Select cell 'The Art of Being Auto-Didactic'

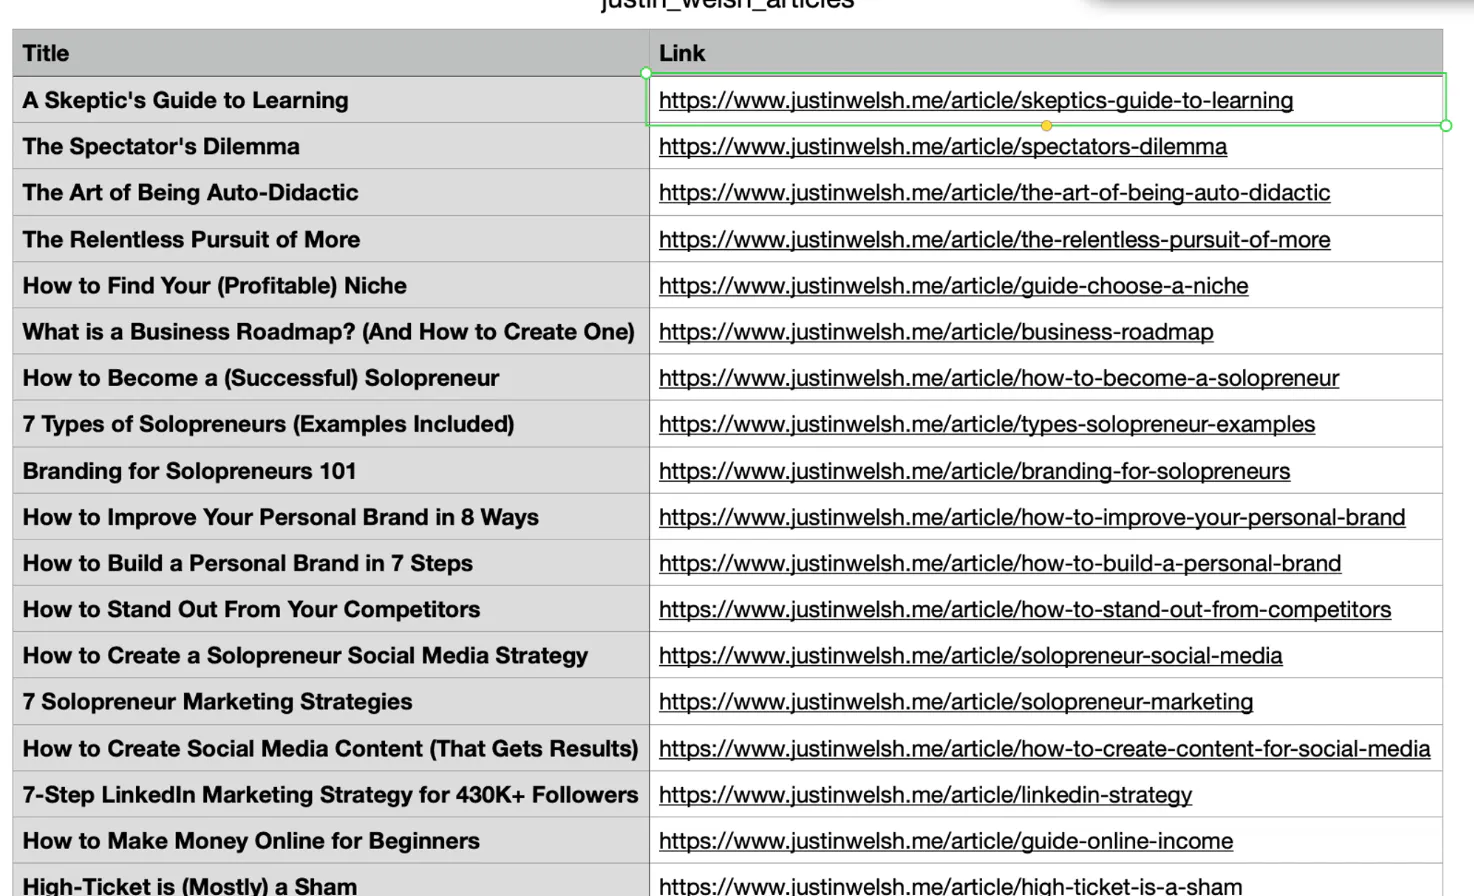(331, 193)
